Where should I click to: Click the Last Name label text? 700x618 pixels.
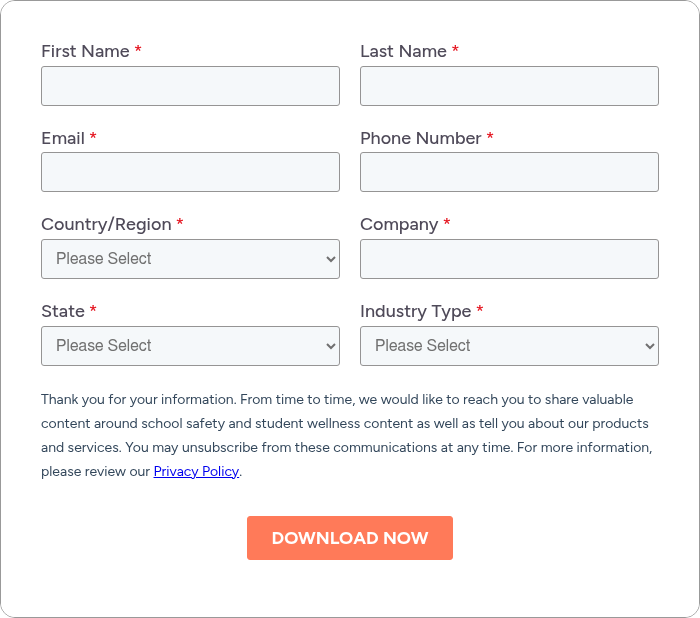pyautogui.click(x=403, y=51)
